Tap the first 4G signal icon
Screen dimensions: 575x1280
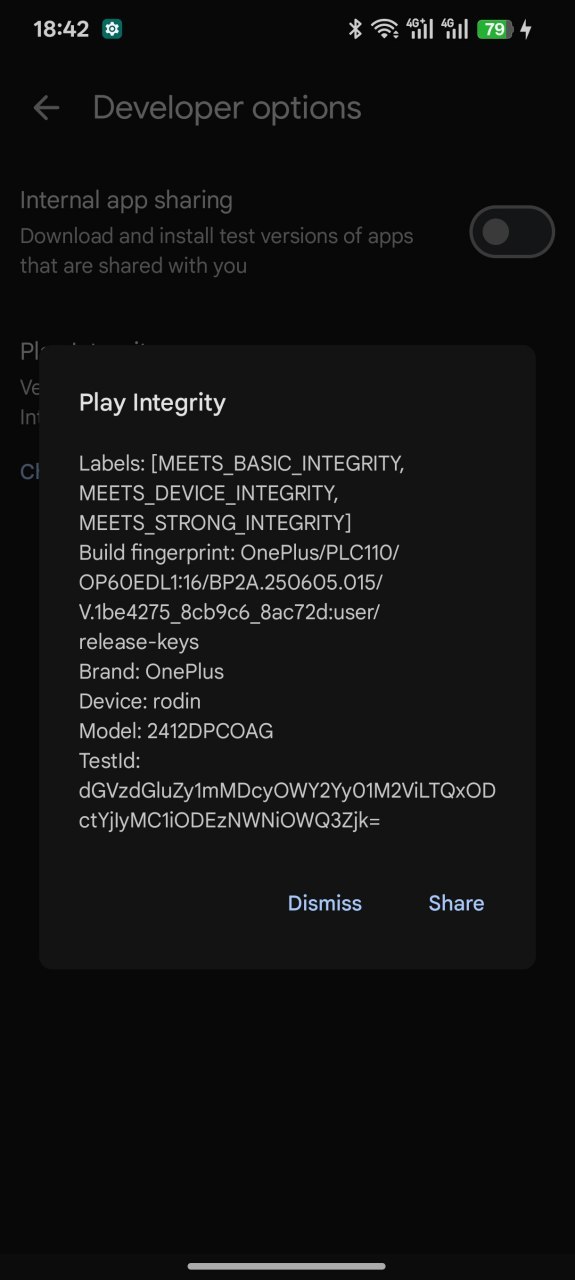click(x=421, y=29)
